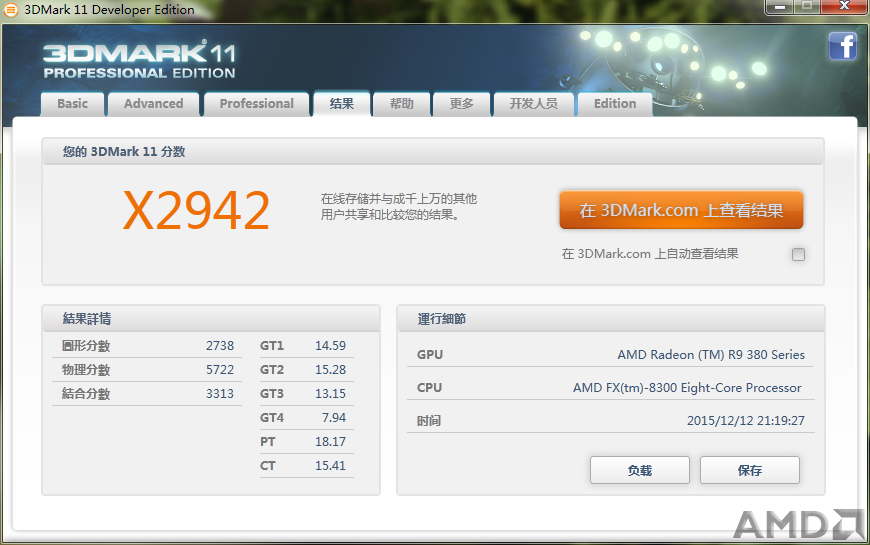Switch to the Basic tab
Viewport: 870px width, 545px height.
coord(72,104)
